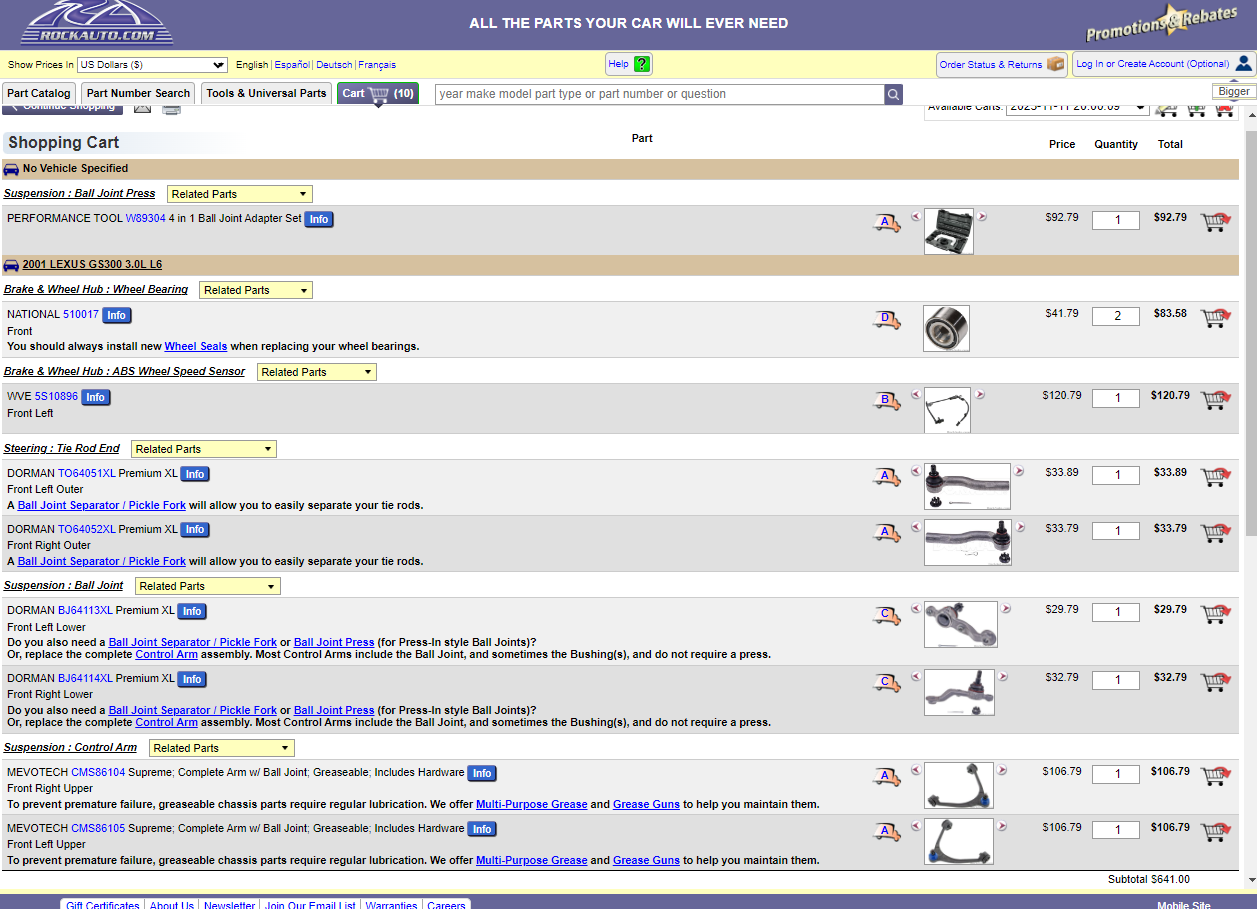The width and height of the screenshot is (1257, 909).
Task: Switch language to Français
Action: point(377,65)
